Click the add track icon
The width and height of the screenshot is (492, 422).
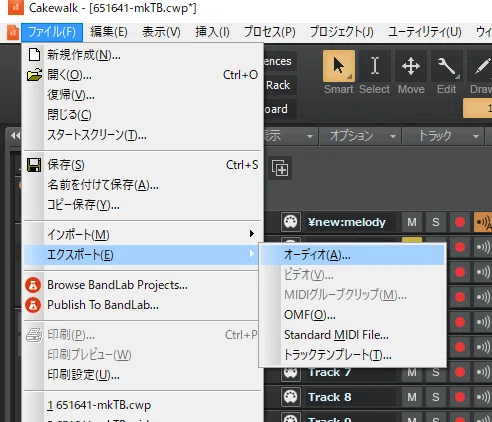pos(280,168)
